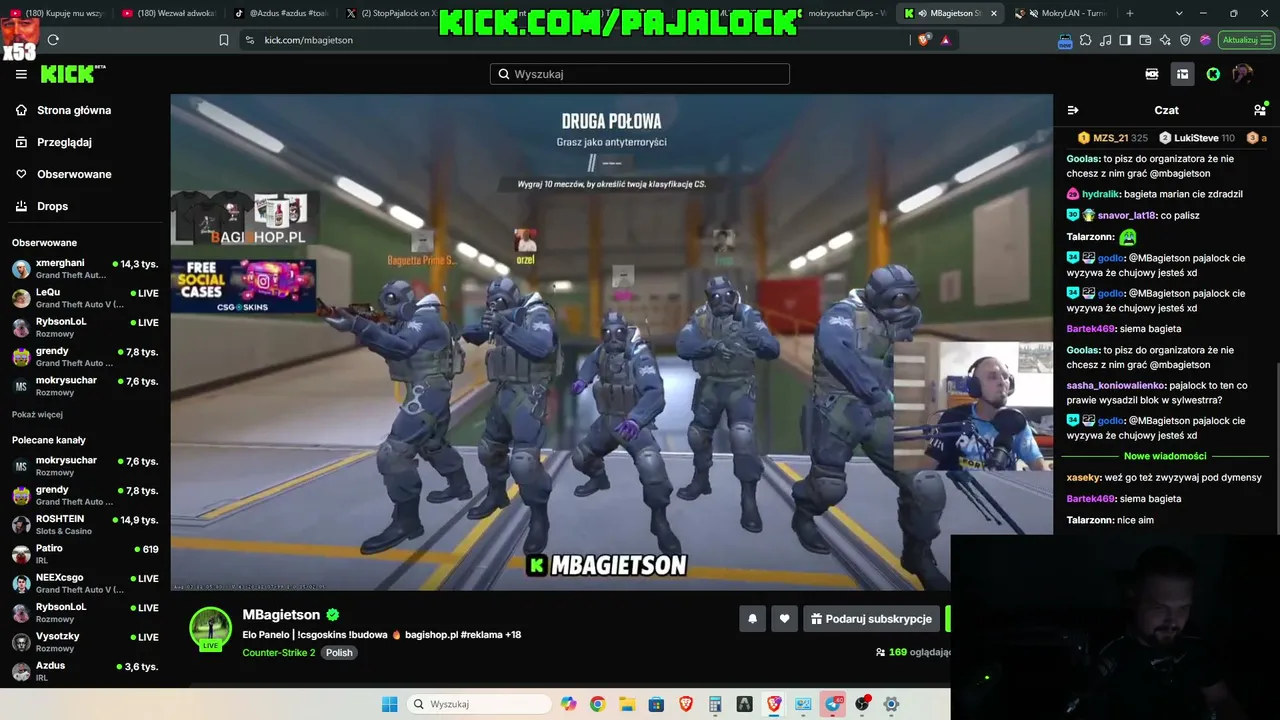Open Settings gear from taskbar
The height and width of the screenshot is (720, 1280).
tap(891, 704)
